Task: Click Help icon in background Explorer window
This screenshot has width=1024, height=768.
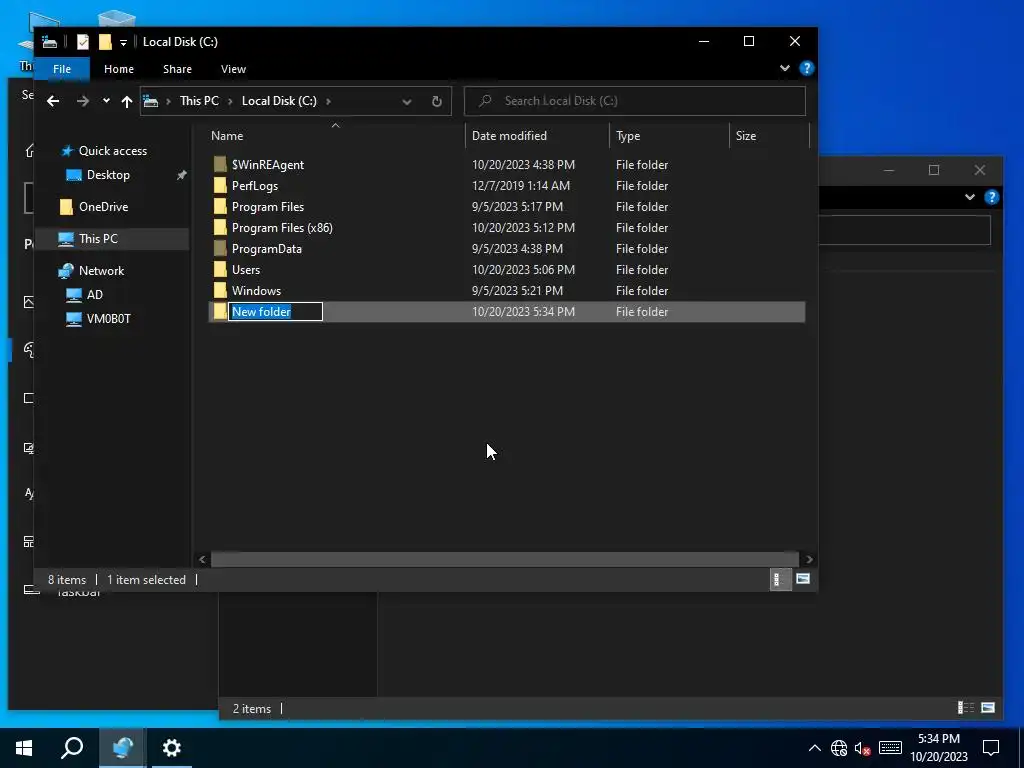Action: pos(991,197)
